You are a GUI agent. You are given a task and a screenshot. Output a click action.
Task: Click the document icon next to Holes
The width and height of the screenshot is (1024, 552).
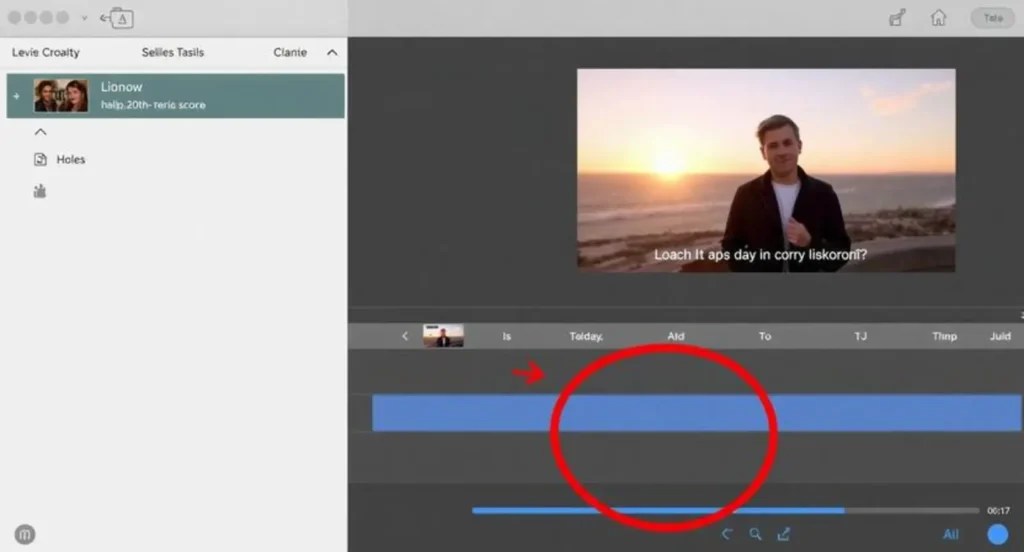[x=40, y=159]
